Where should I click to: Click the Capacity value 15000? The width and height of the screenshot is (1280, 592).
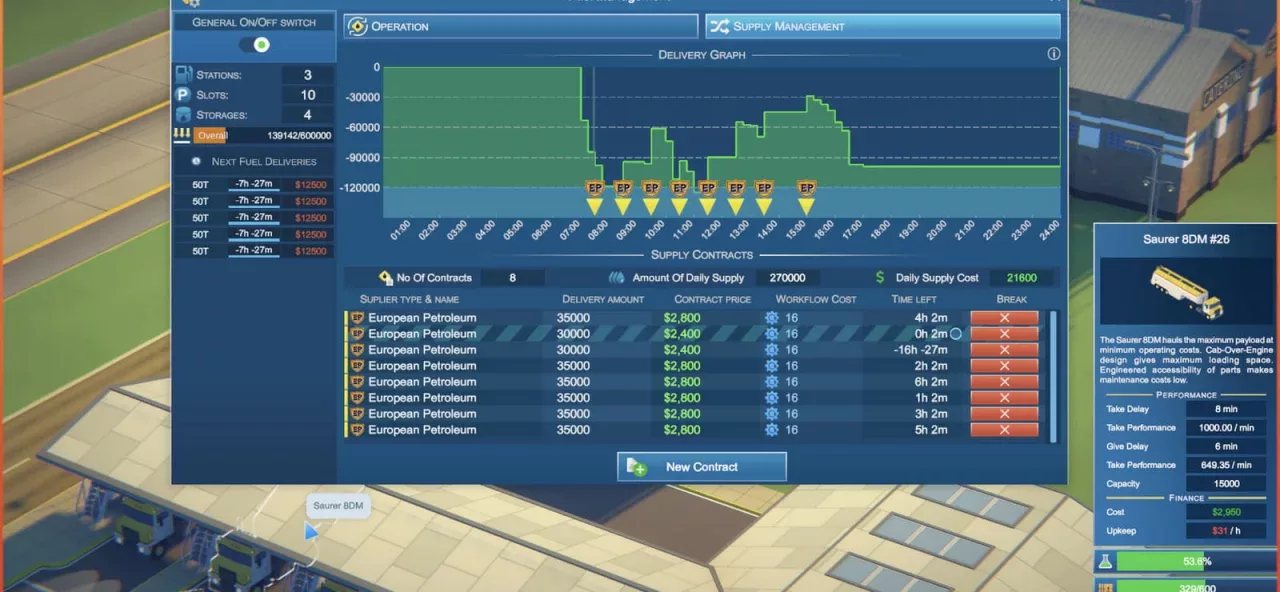1226,484
